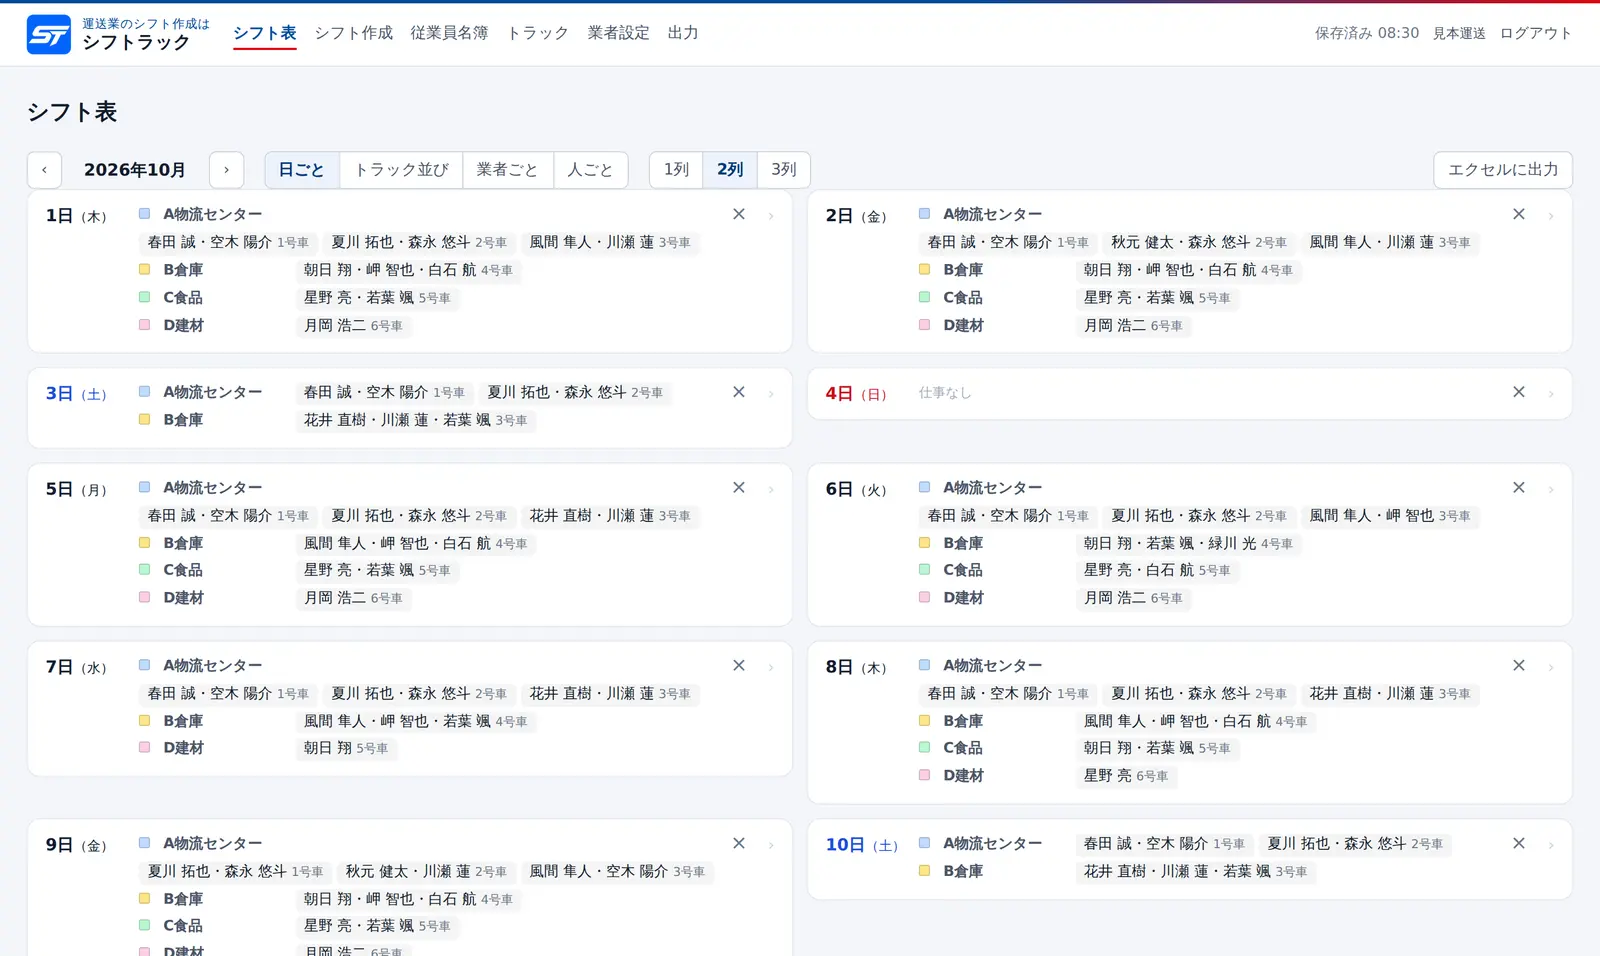Screen dimensions: 1600x956
Task: Expand 9日 (金) card chevron
Action: click(x=771, y=845)
